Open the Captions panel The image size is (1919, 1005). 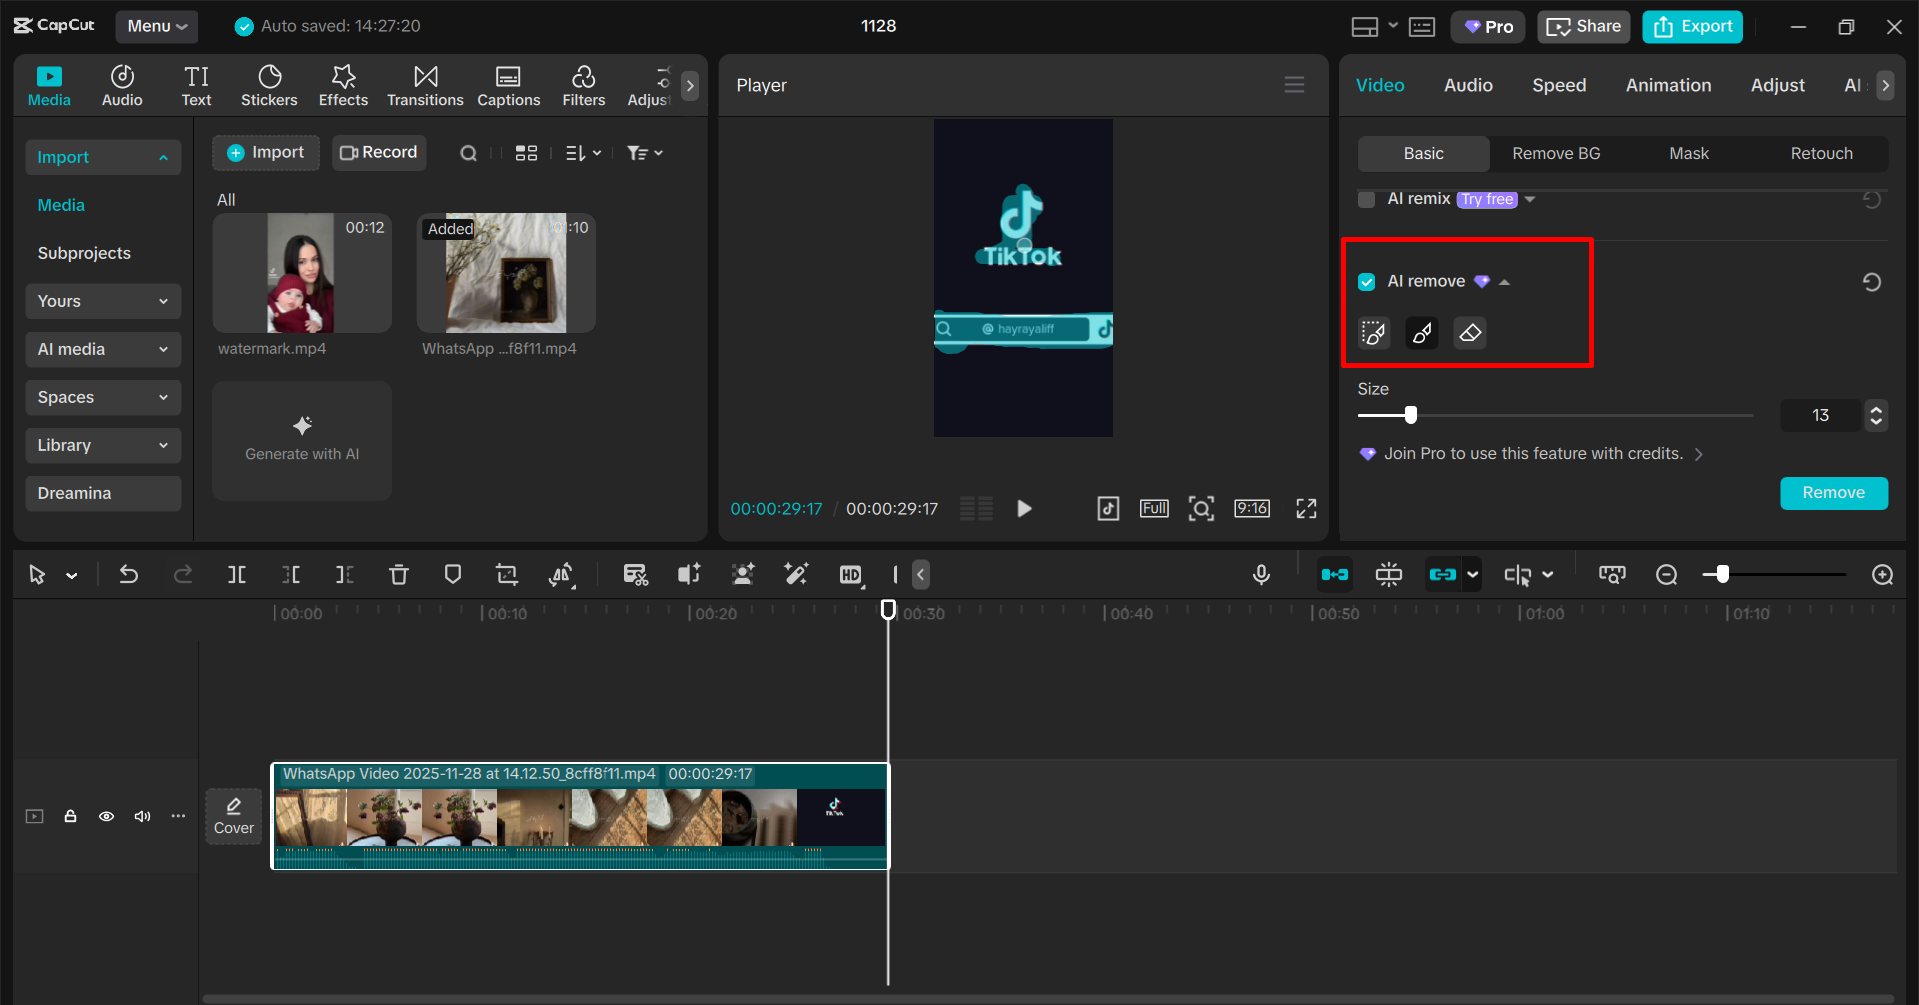[x=508, y=85]
